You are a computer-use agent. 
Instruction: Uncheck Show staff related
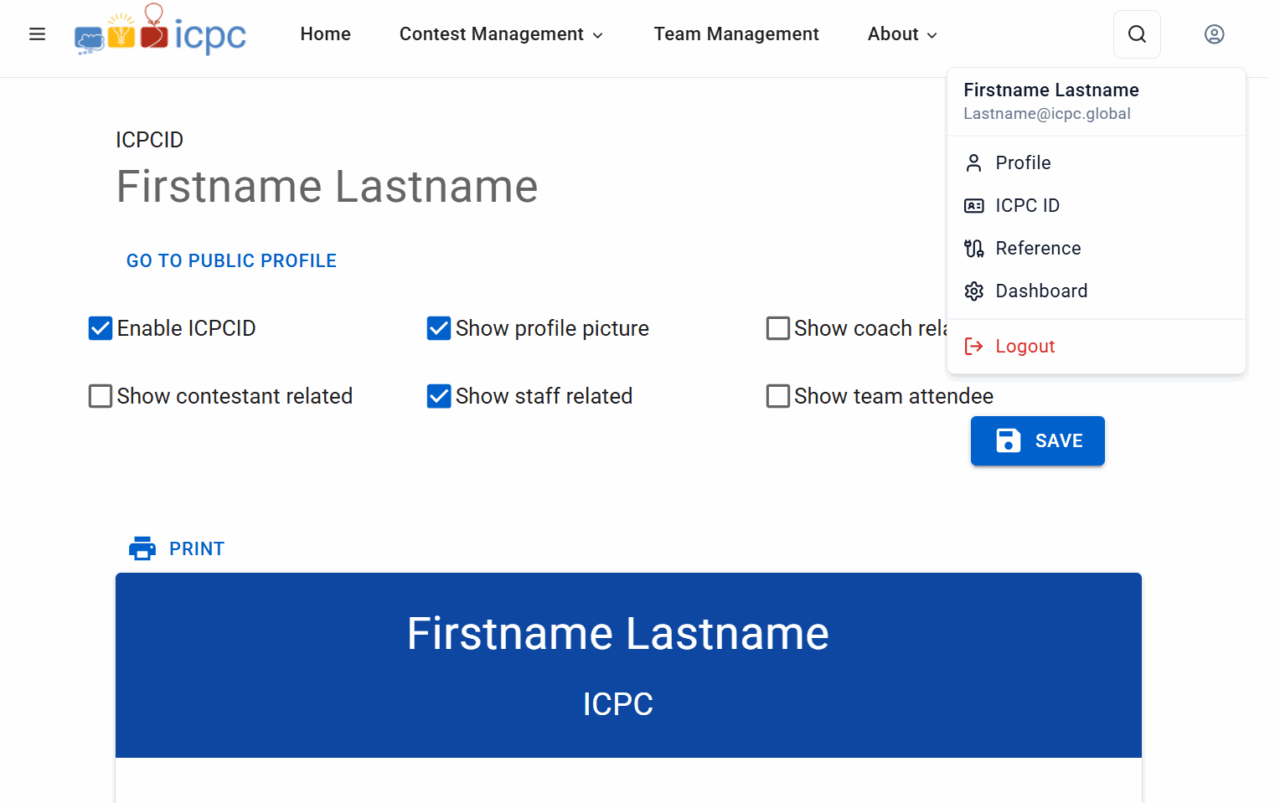[439, 396]
